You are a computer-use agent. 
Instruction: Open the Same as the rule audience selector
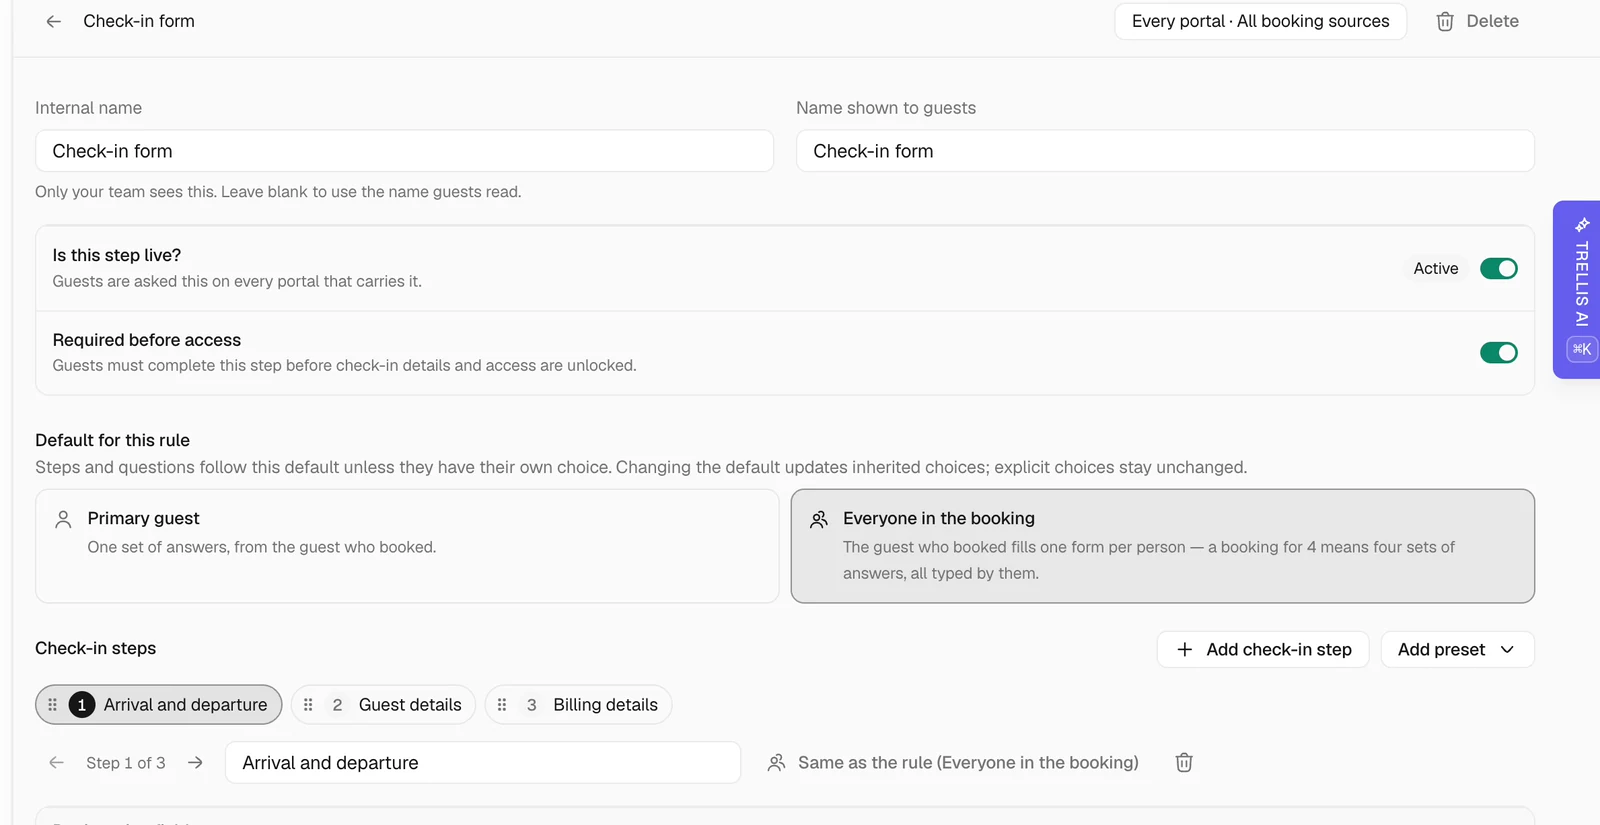[953, 763]
